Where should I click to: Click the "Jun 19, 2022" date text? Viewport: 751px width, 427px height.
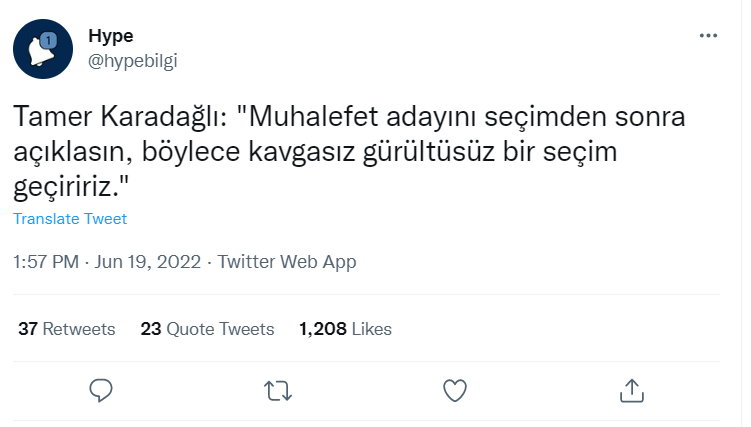pos(148,262)
